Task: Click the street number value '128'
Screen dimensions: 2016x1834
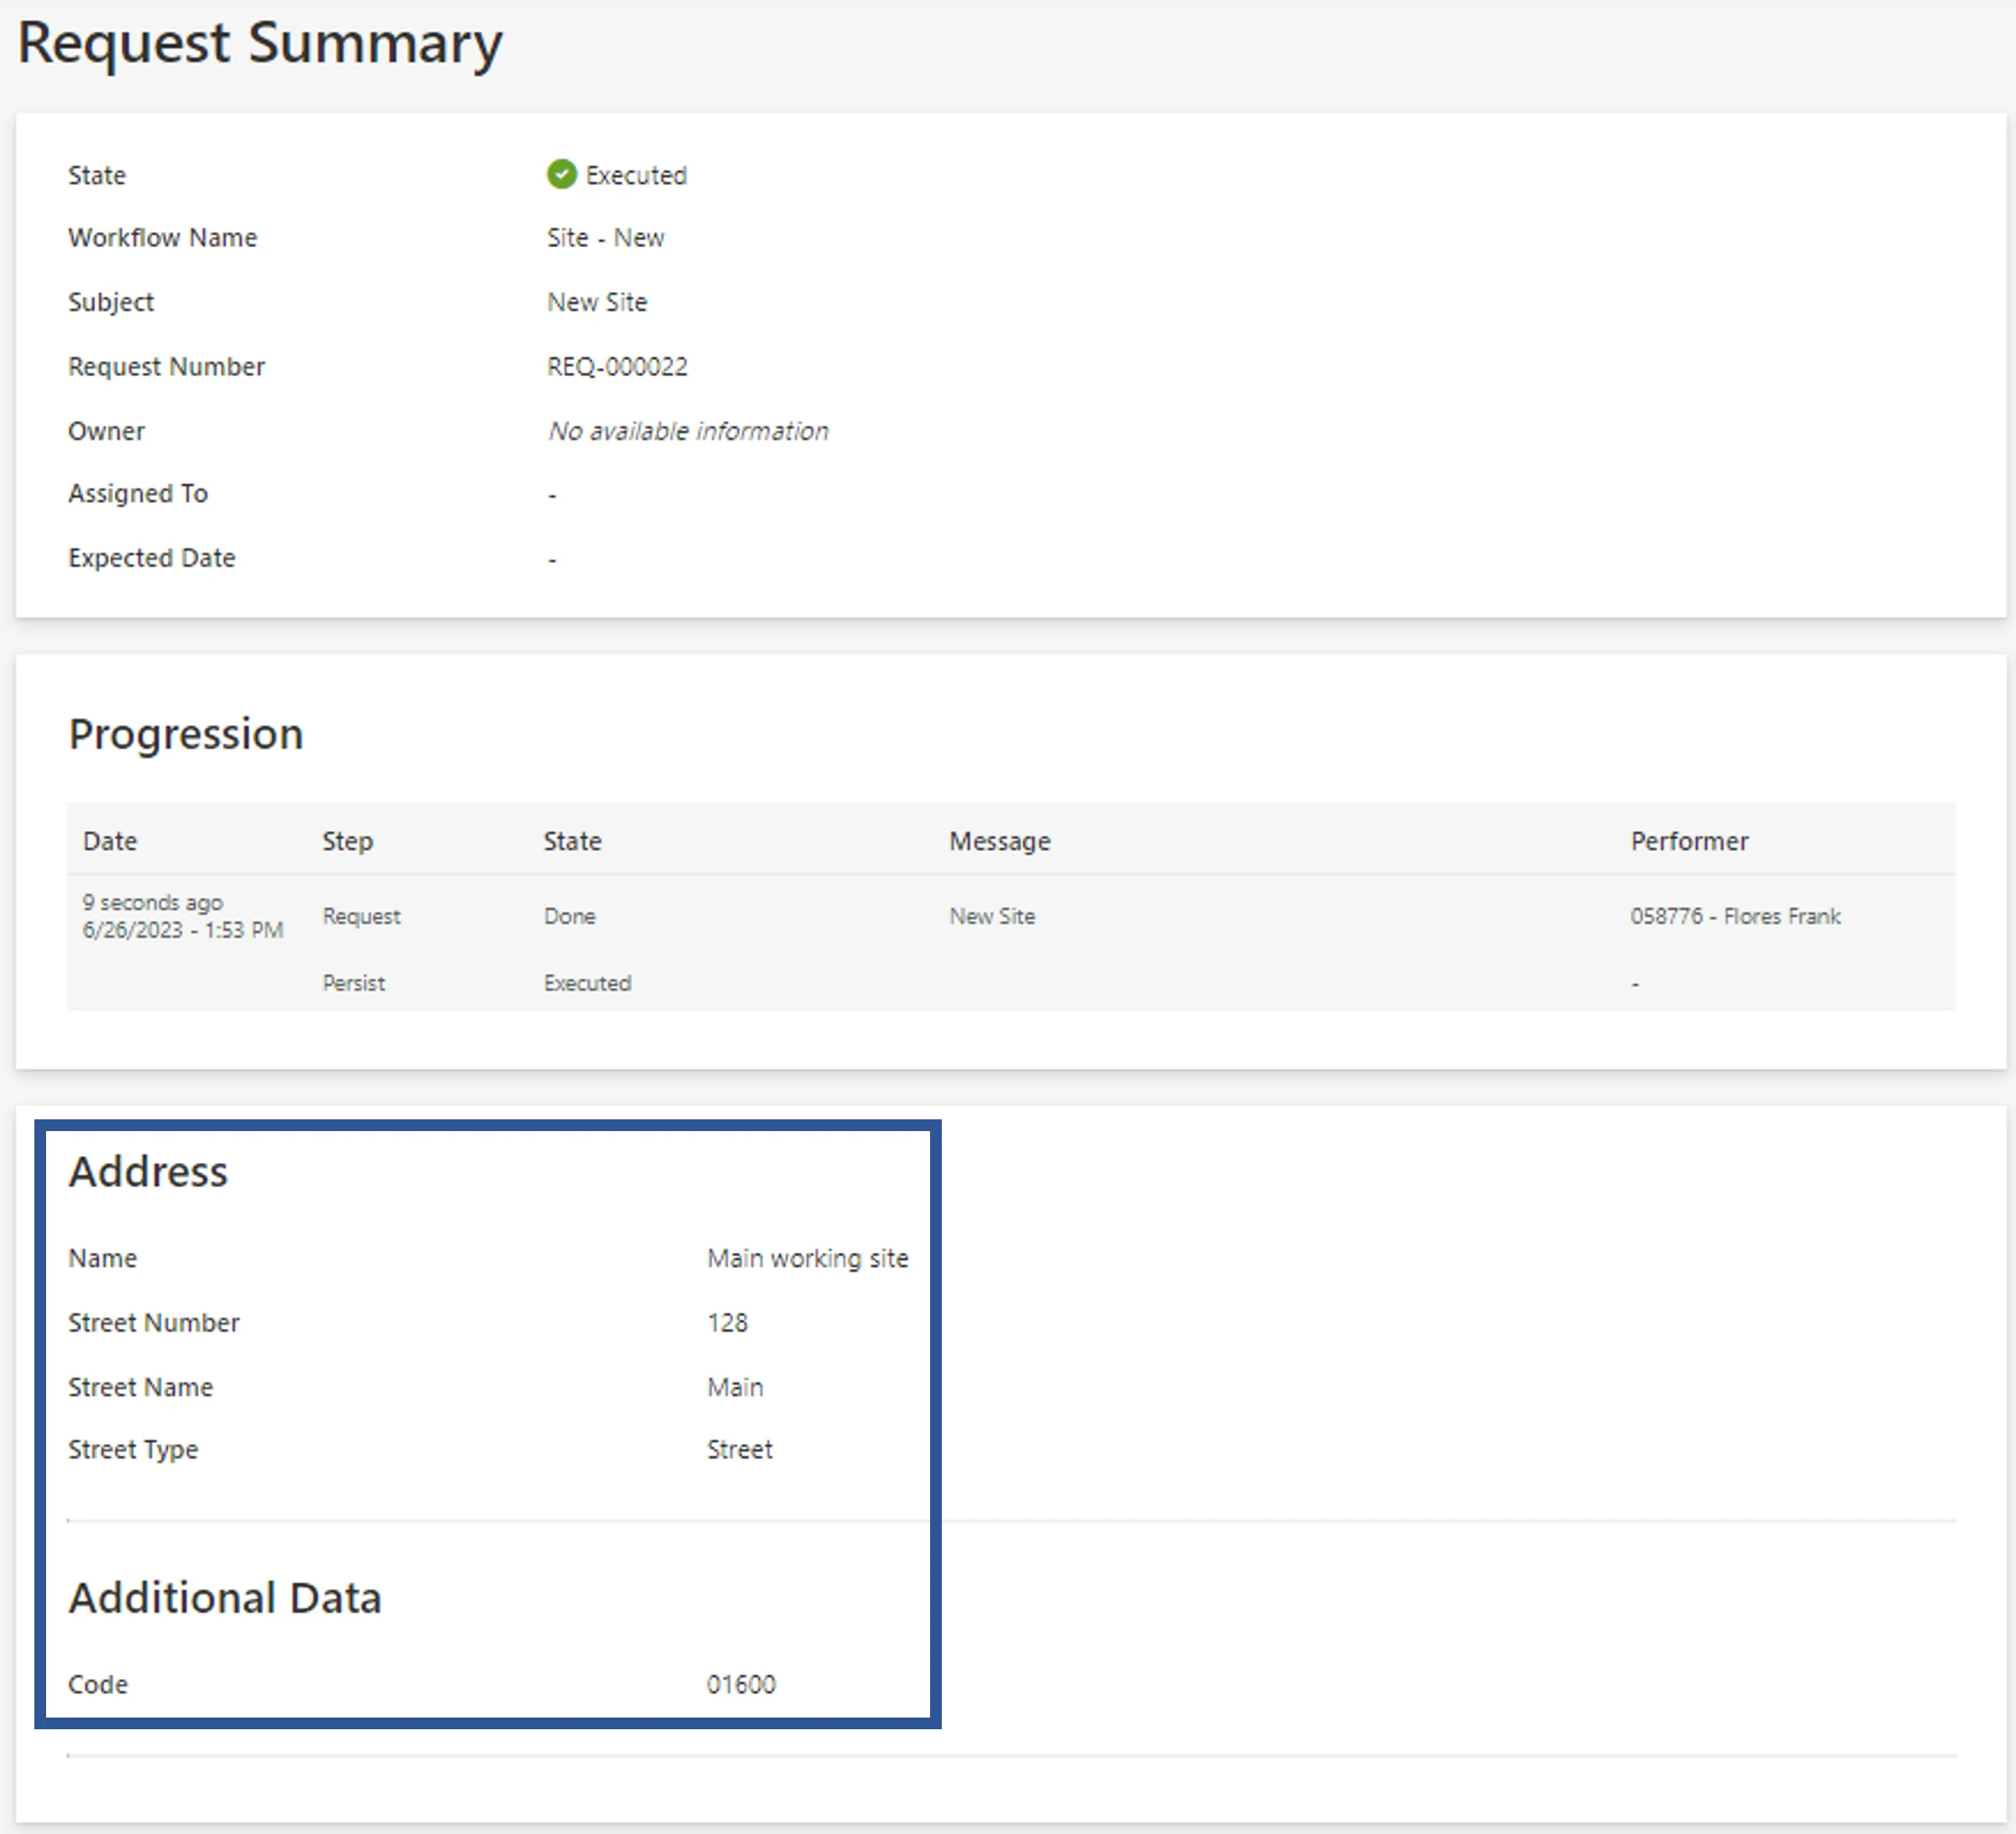Action: (727, 1323)
